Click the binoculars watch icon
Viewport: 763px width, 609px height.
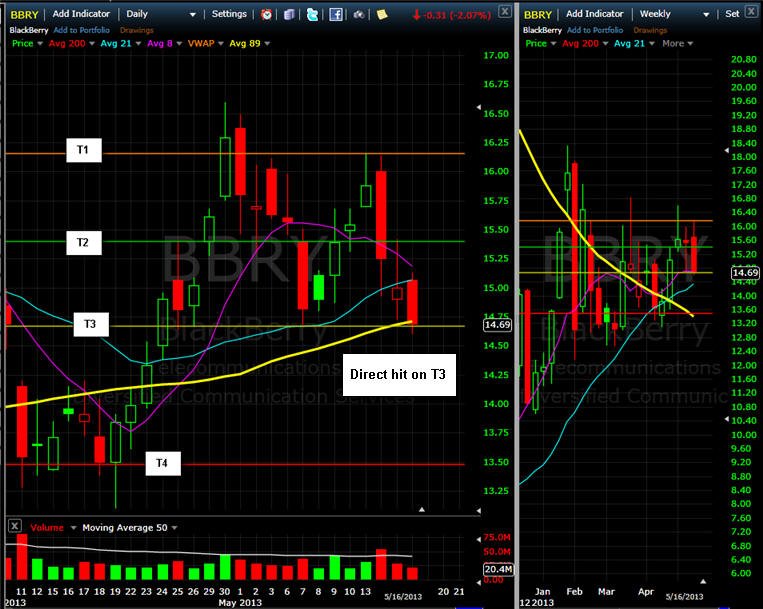tap(359, 15)
